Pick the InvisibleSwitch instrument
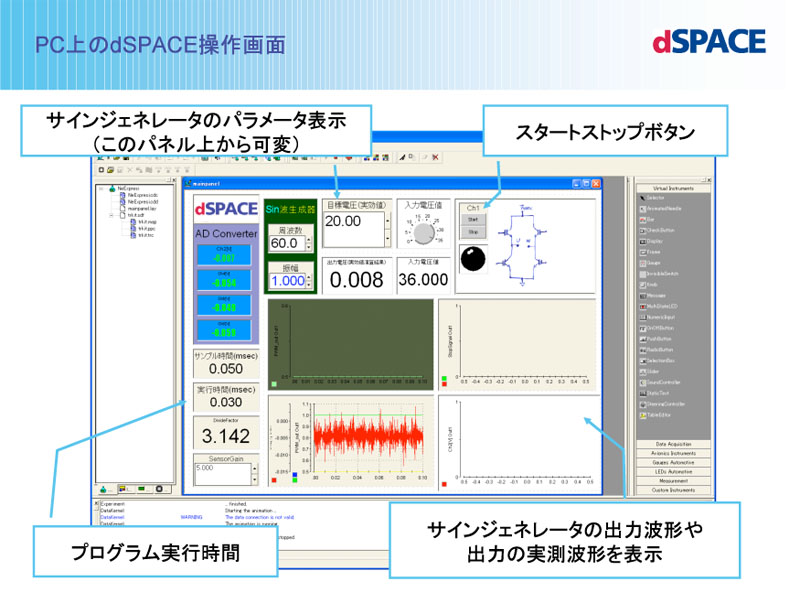 point(659,274)
